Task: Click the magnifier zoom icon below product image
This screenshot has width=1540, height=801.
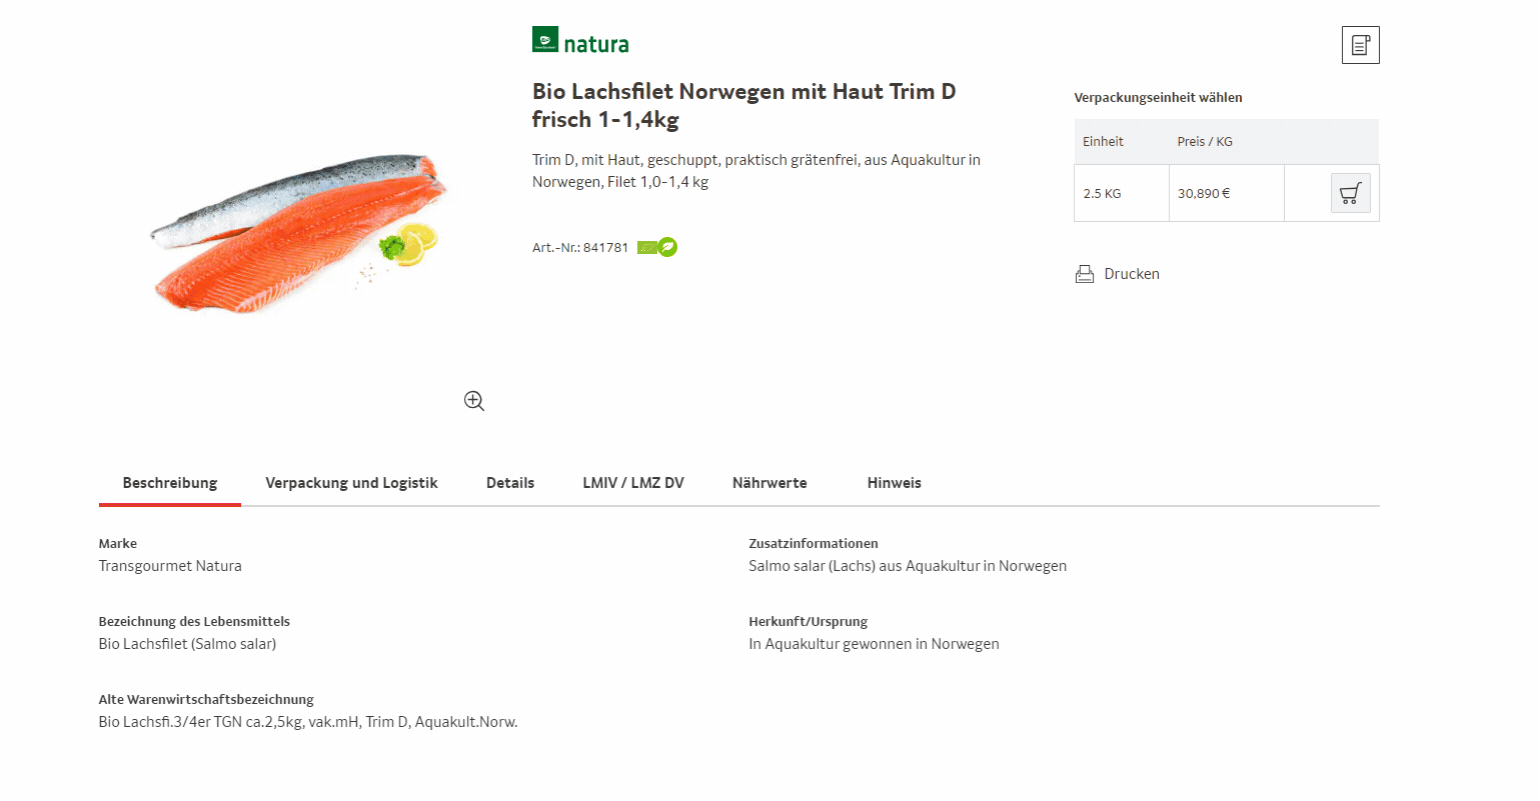Action: click(474, 401)
